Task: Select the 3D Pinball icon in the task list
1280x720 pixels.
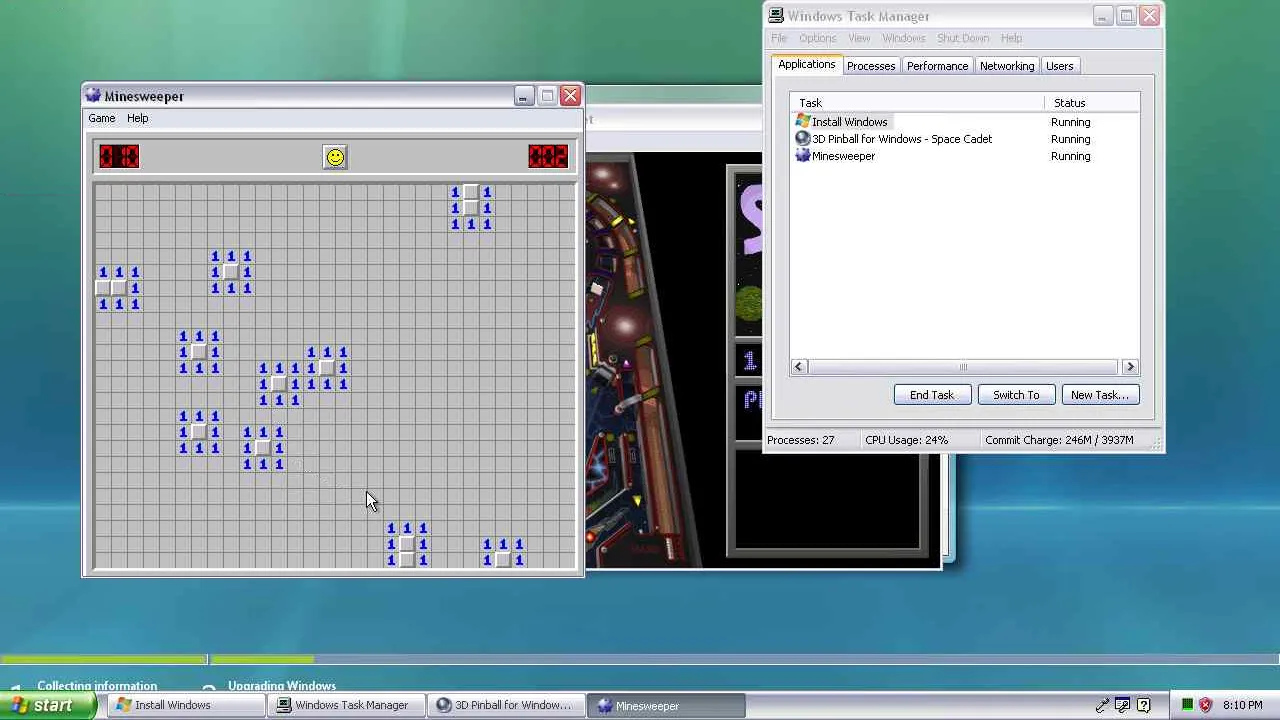Action: tap(803, 139)
